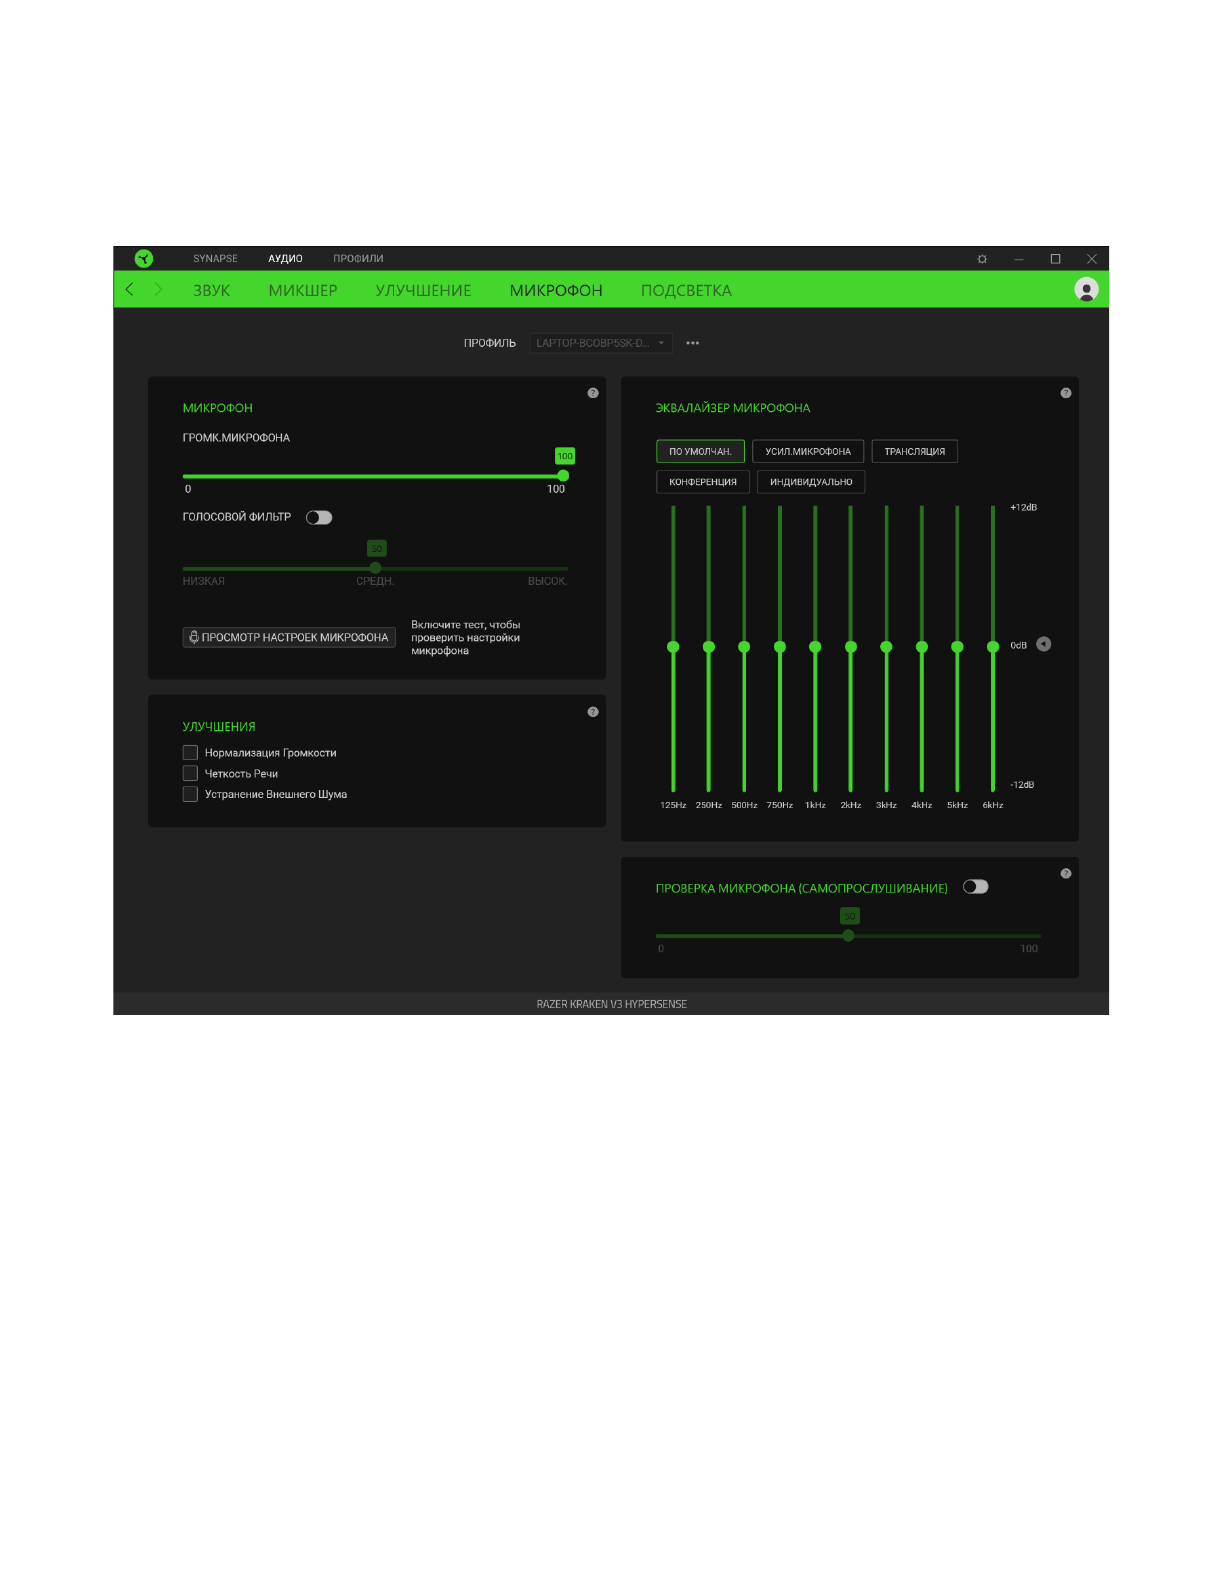
Task: Reset equalizer with 0dB arrow icon
Action: click(x=1044, y=644)
